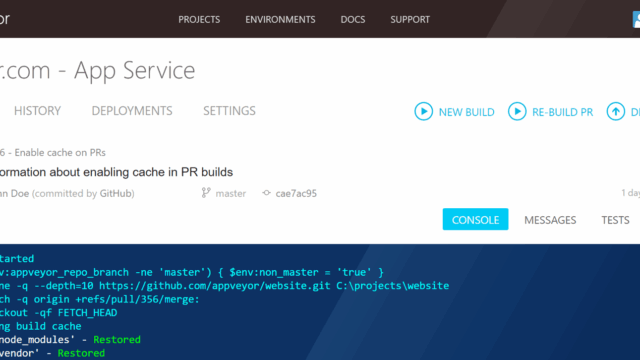Click the NEW BUILD play icon
Screen dimensions: 640x360
[x=423, y=111]
